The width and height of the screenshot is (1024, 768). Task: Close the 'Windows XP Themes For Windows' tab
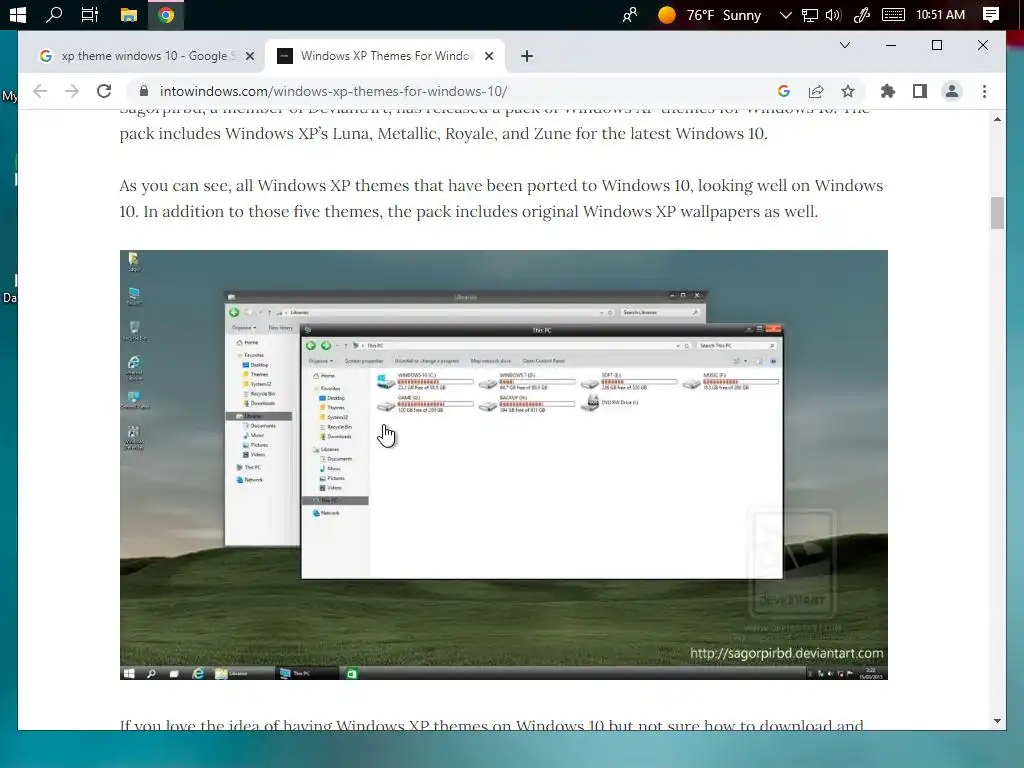[x=488, y=56]
